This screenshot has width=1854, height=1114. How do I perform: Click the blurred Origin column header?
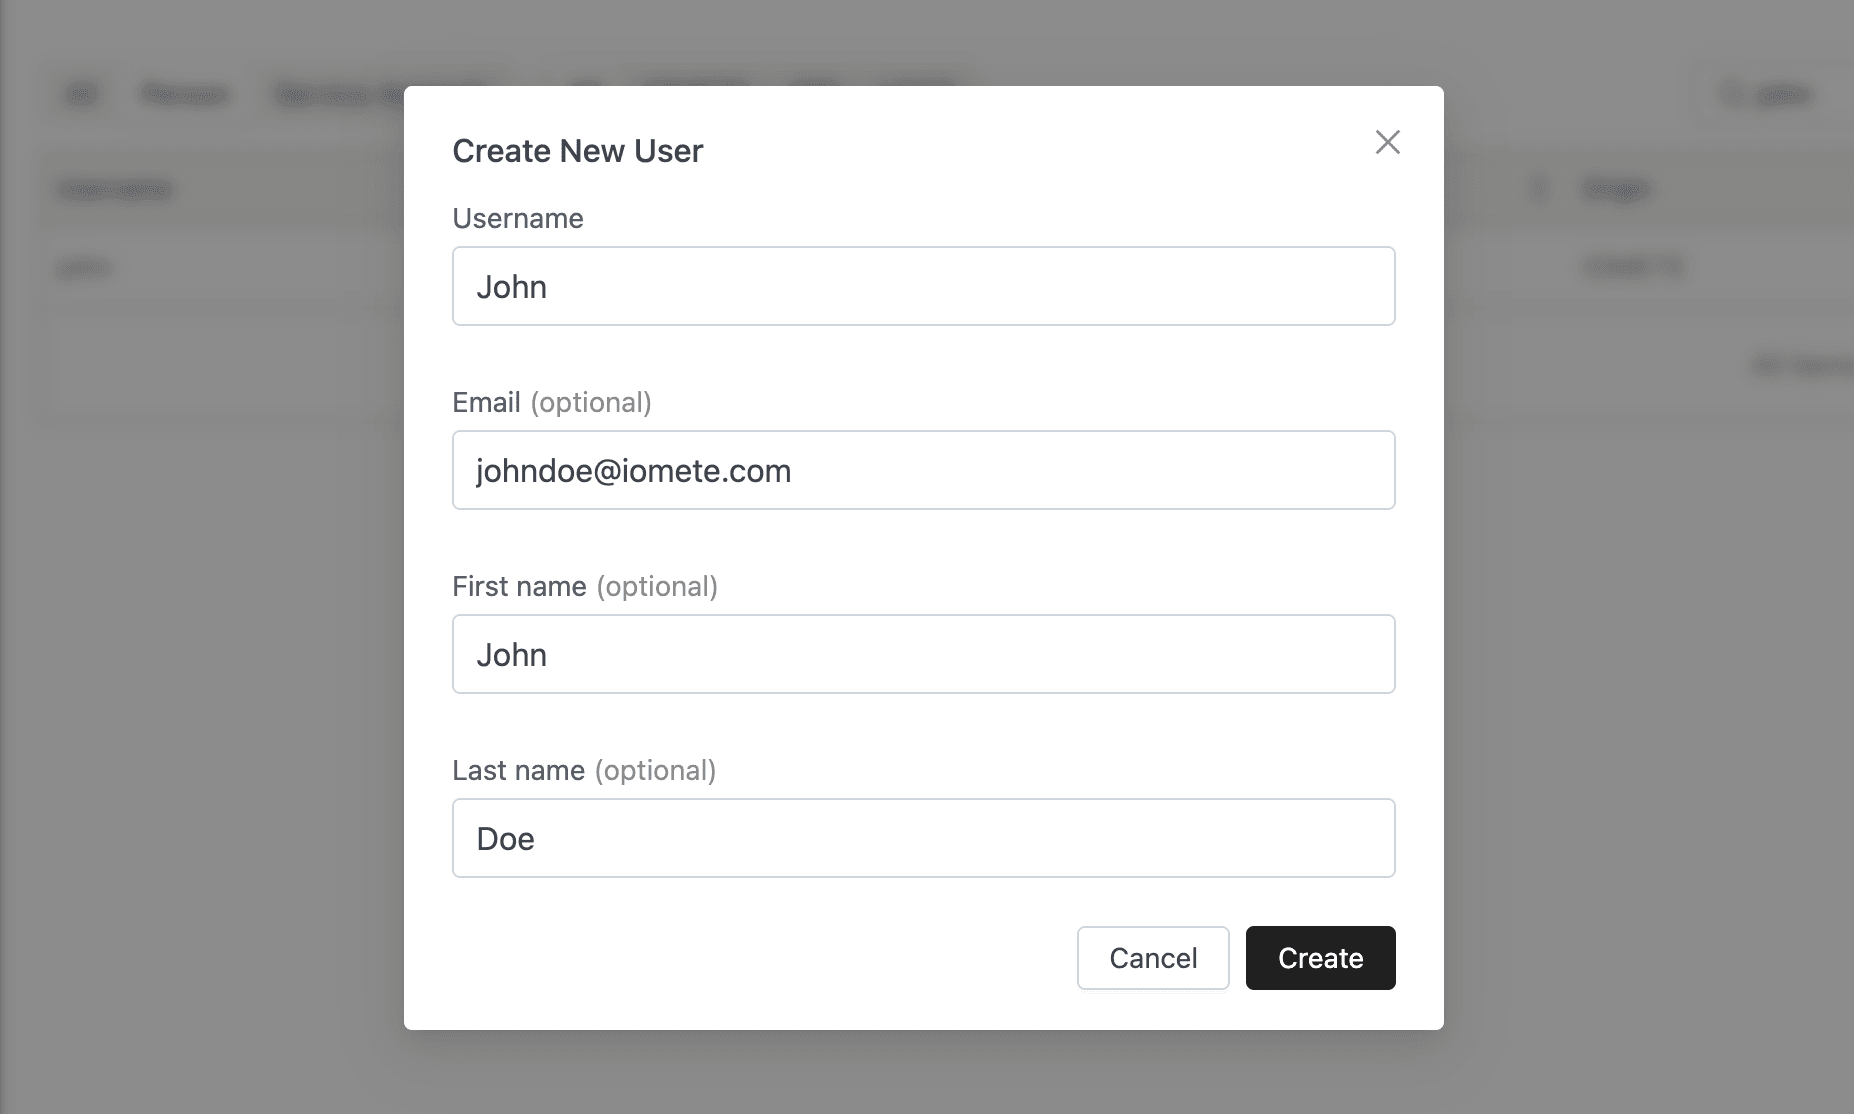tap(1615, 189)
